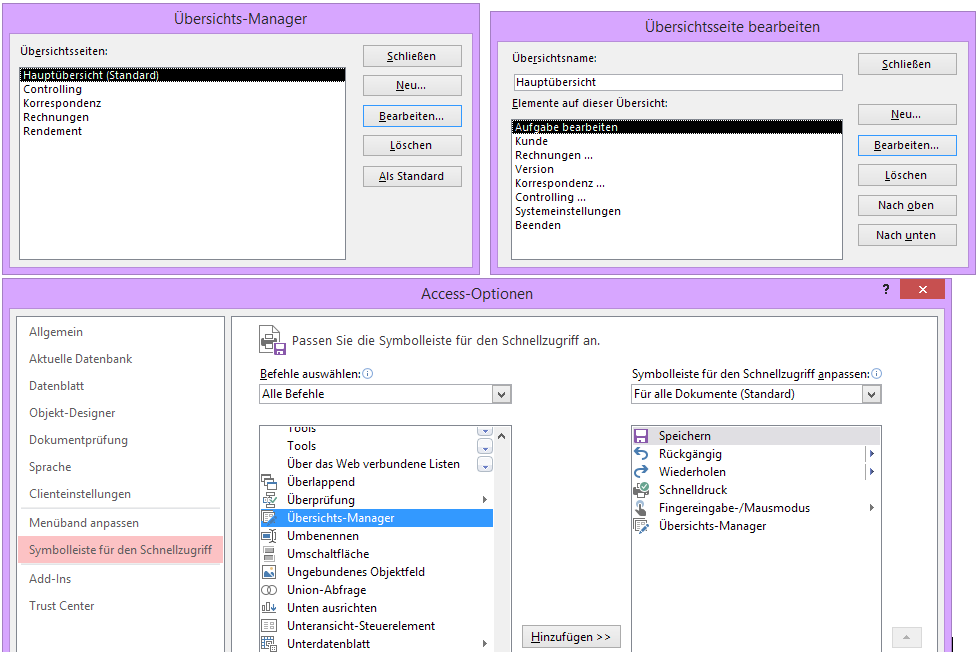
Task: Open the Für alle Dokumente dropdown
Action: click(x=871, y=394)
